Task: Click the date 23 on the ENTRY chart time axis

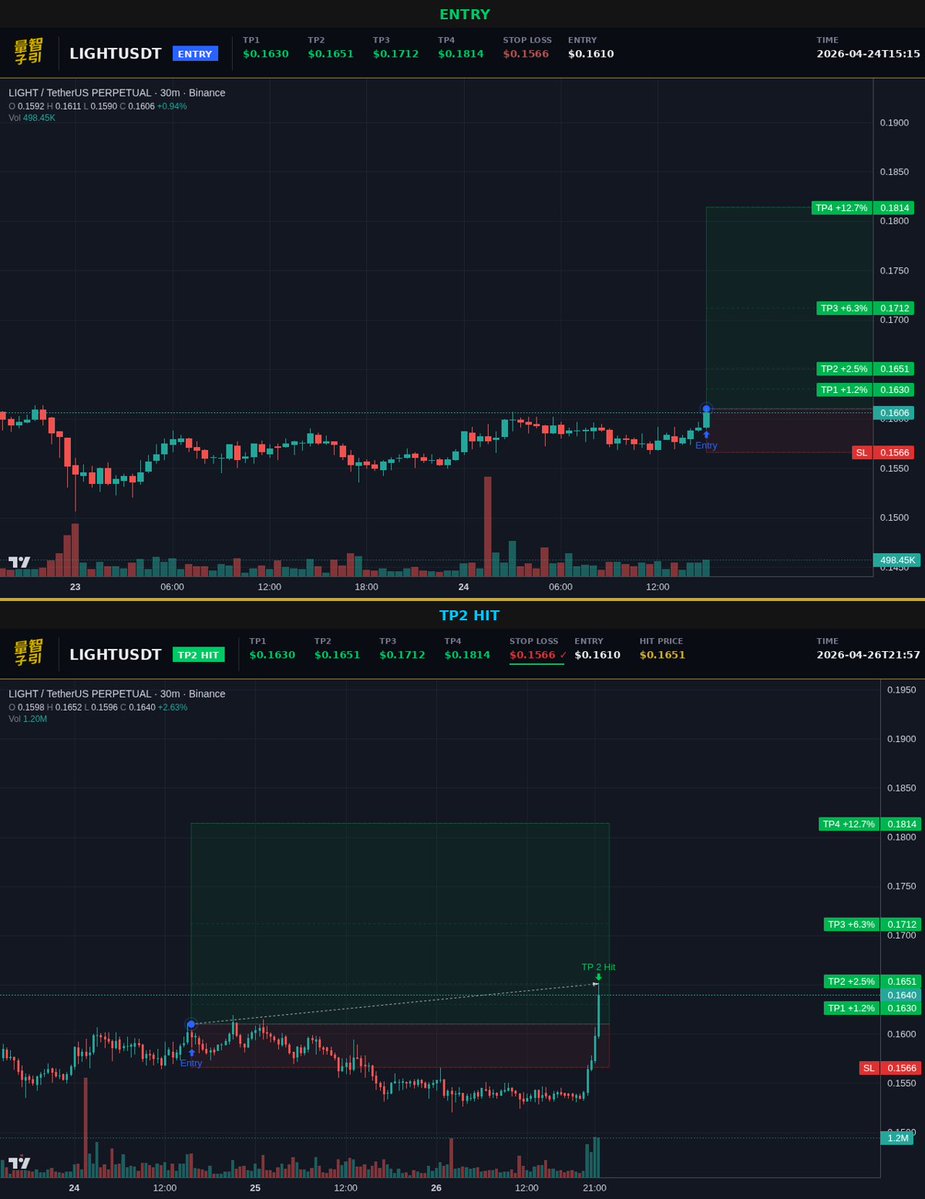Action: point(75,587)
